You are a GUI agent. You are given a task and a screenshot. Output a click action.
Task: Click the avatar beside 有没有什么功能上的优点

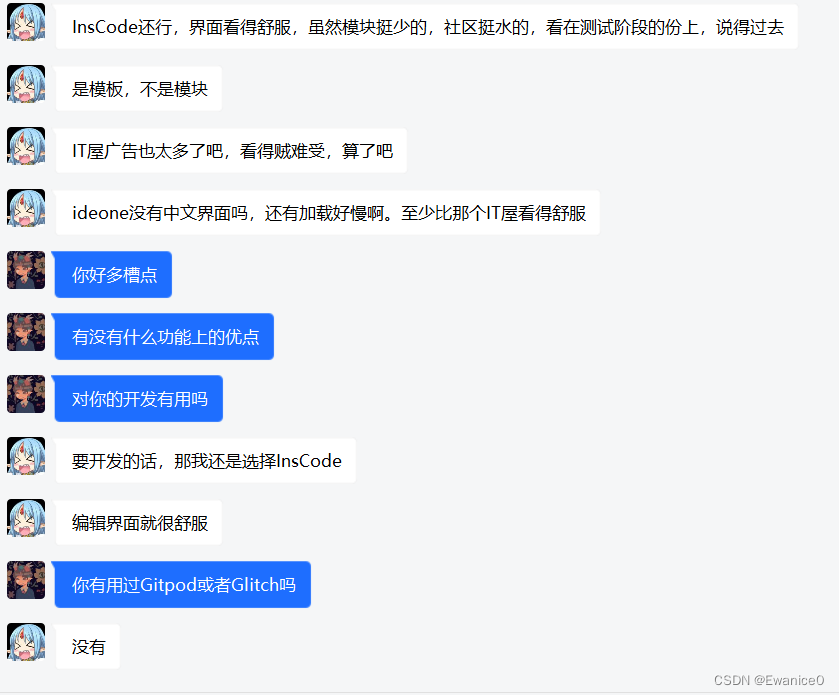pyautogui.click(x=26, y=332)
